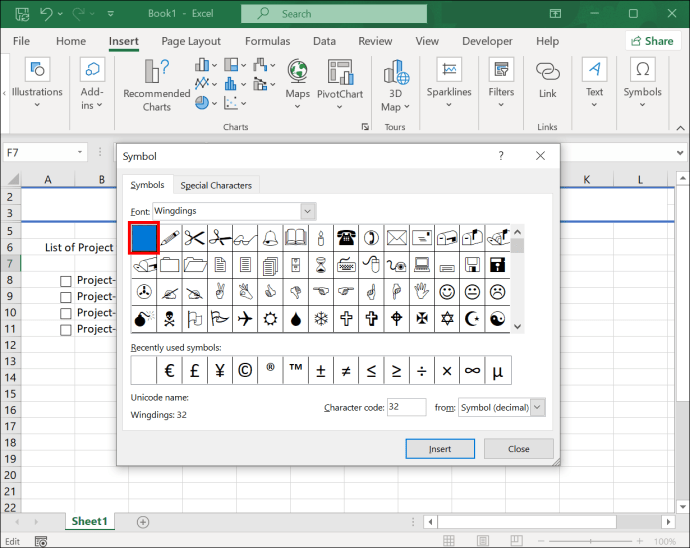Open the Home ribbon tab
The image size is (690, 548).
click(x=71, y=41)
